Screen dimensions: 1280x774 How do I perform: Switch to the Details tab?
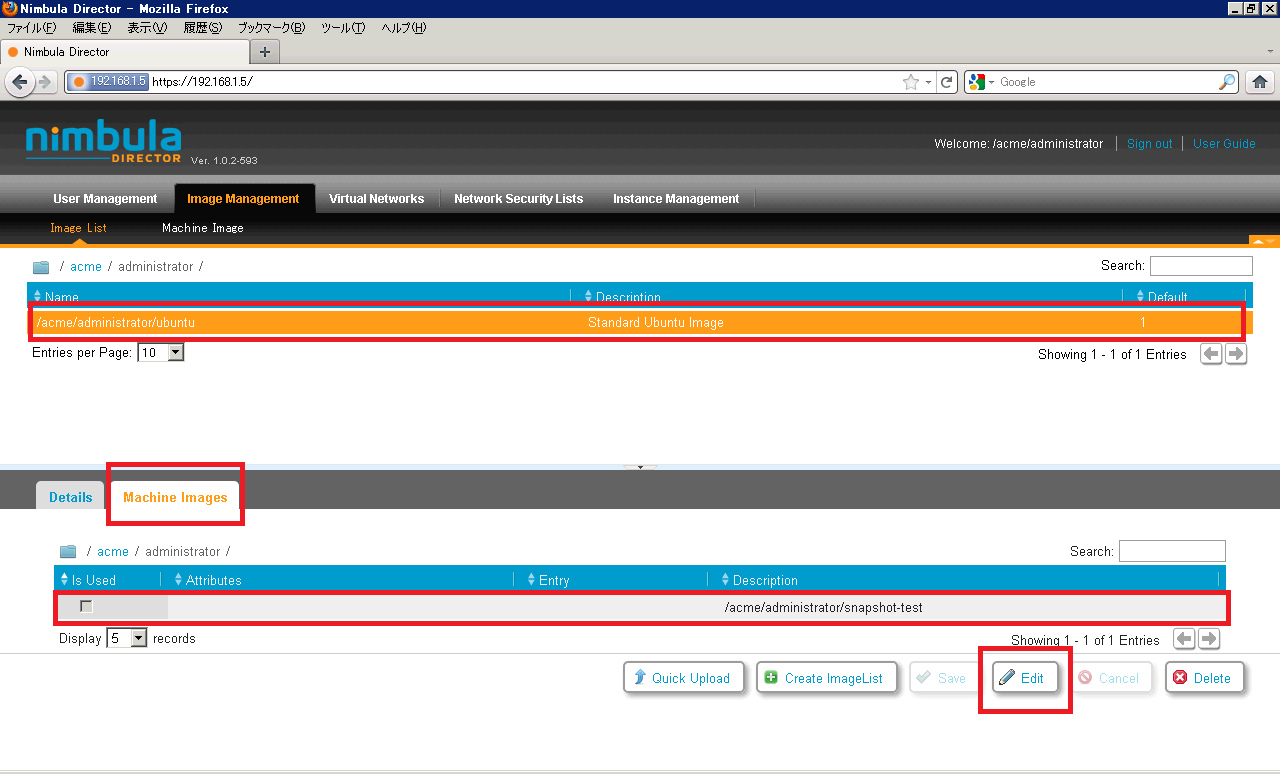(x=71, y=497)
